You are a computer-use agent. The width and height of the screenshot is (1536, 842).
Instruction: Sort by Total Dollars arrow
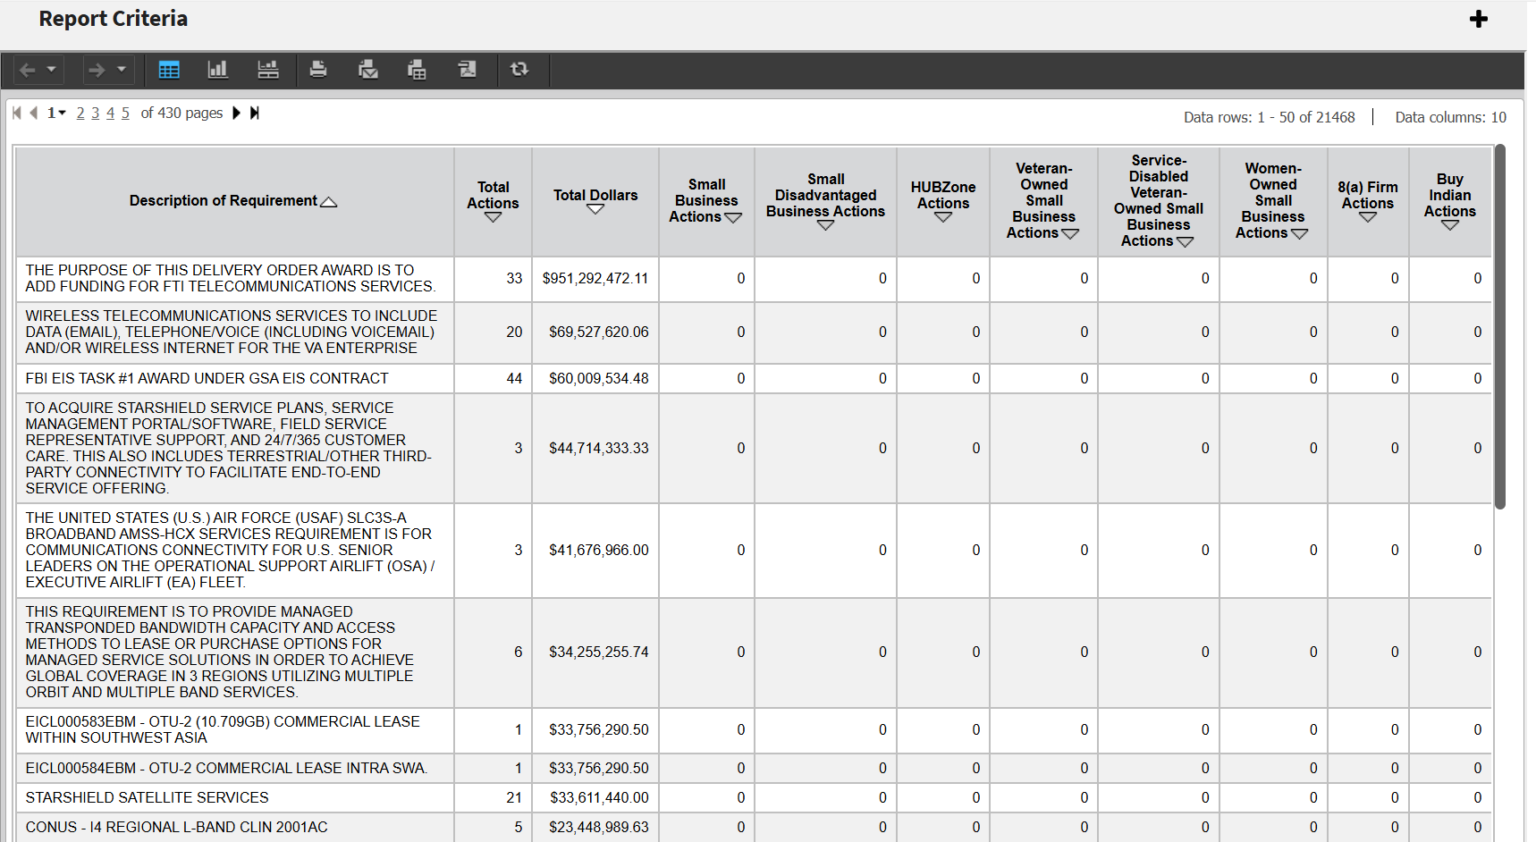[595, 210]
